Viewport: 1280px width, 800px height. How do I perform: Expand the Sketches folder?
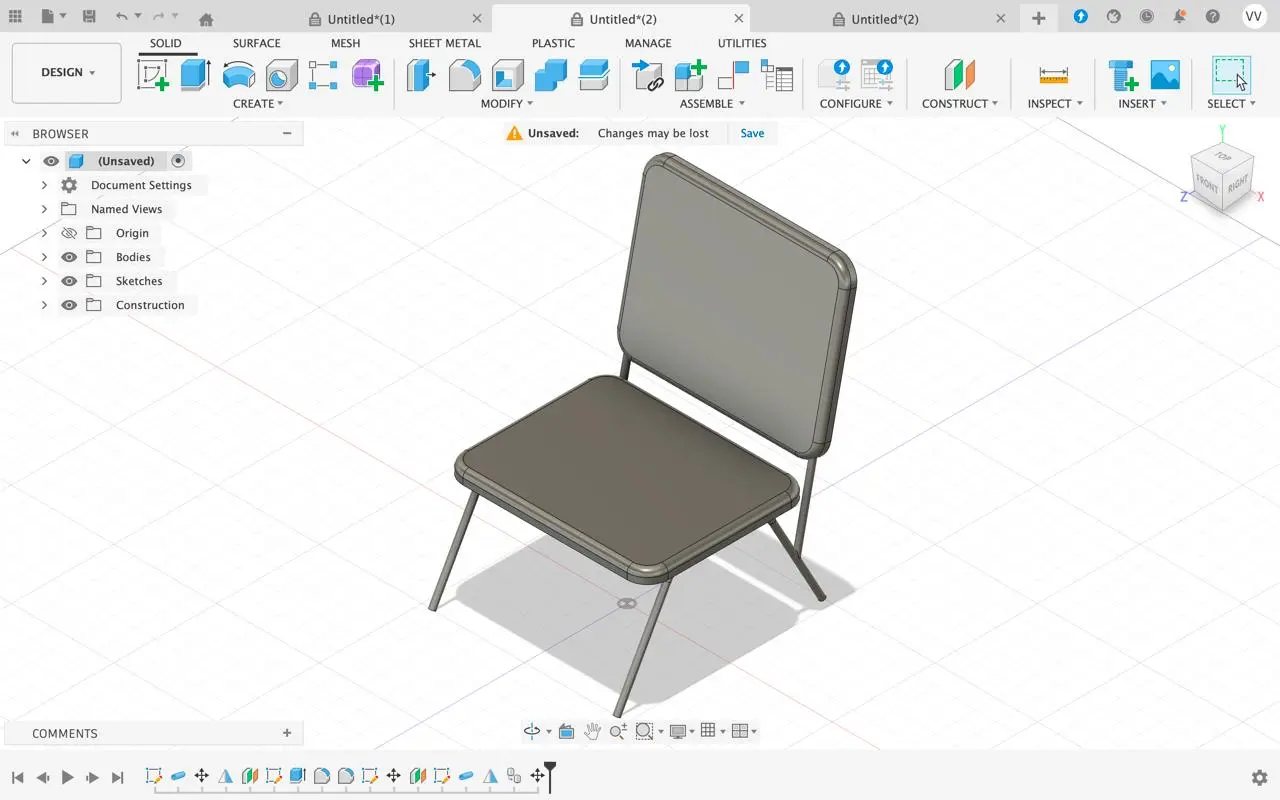44,281
